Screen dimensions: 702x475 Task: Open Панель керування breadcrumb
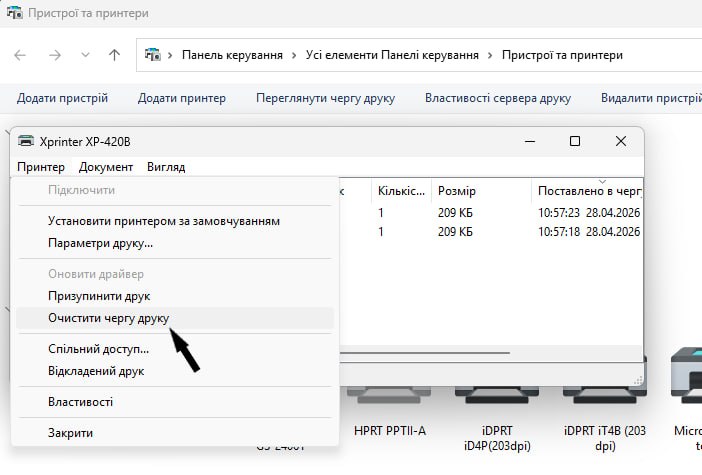tap(232, 55)
